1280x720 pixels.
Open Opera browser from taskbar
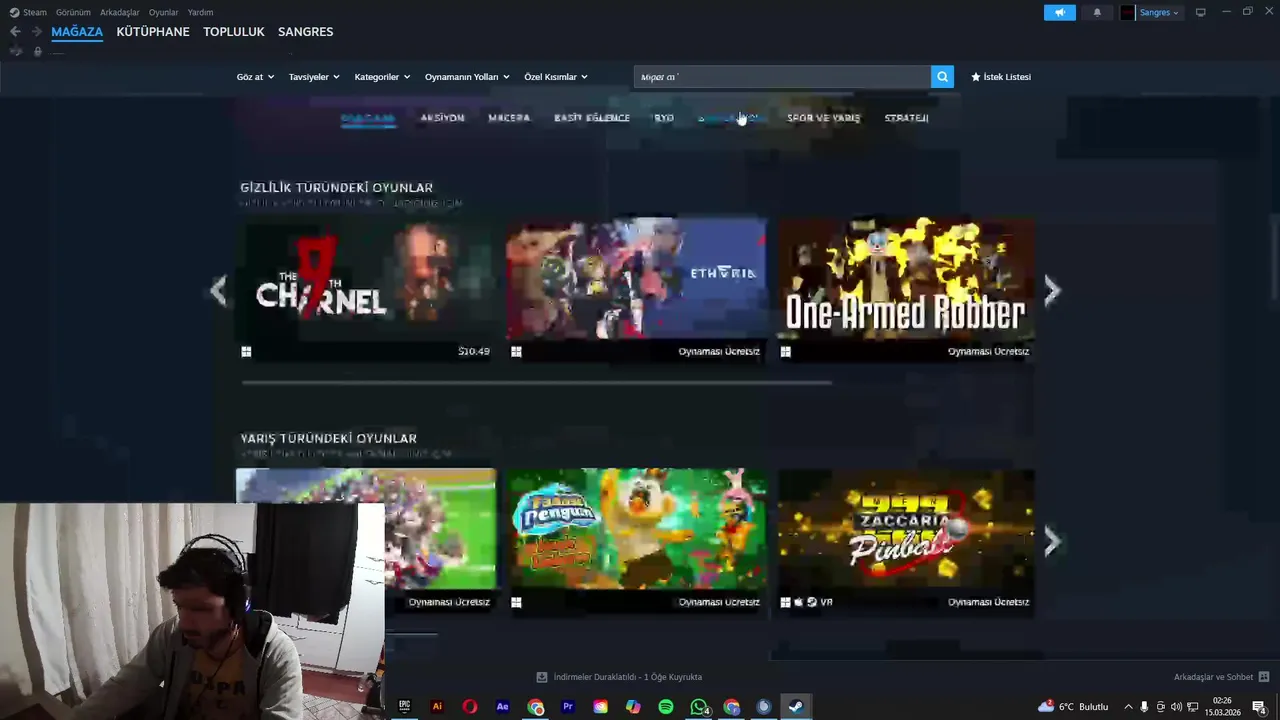click(x=470, y=706)
